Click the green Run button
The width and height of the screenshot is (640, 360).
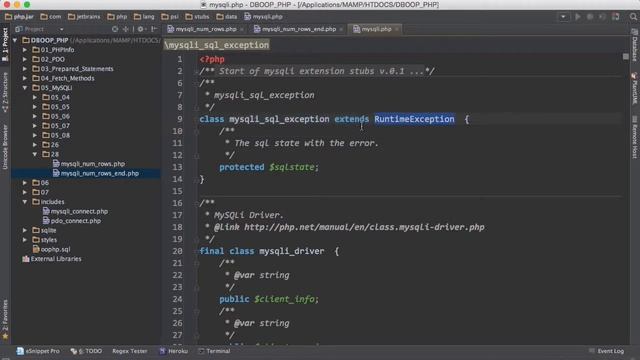[578, 17]
